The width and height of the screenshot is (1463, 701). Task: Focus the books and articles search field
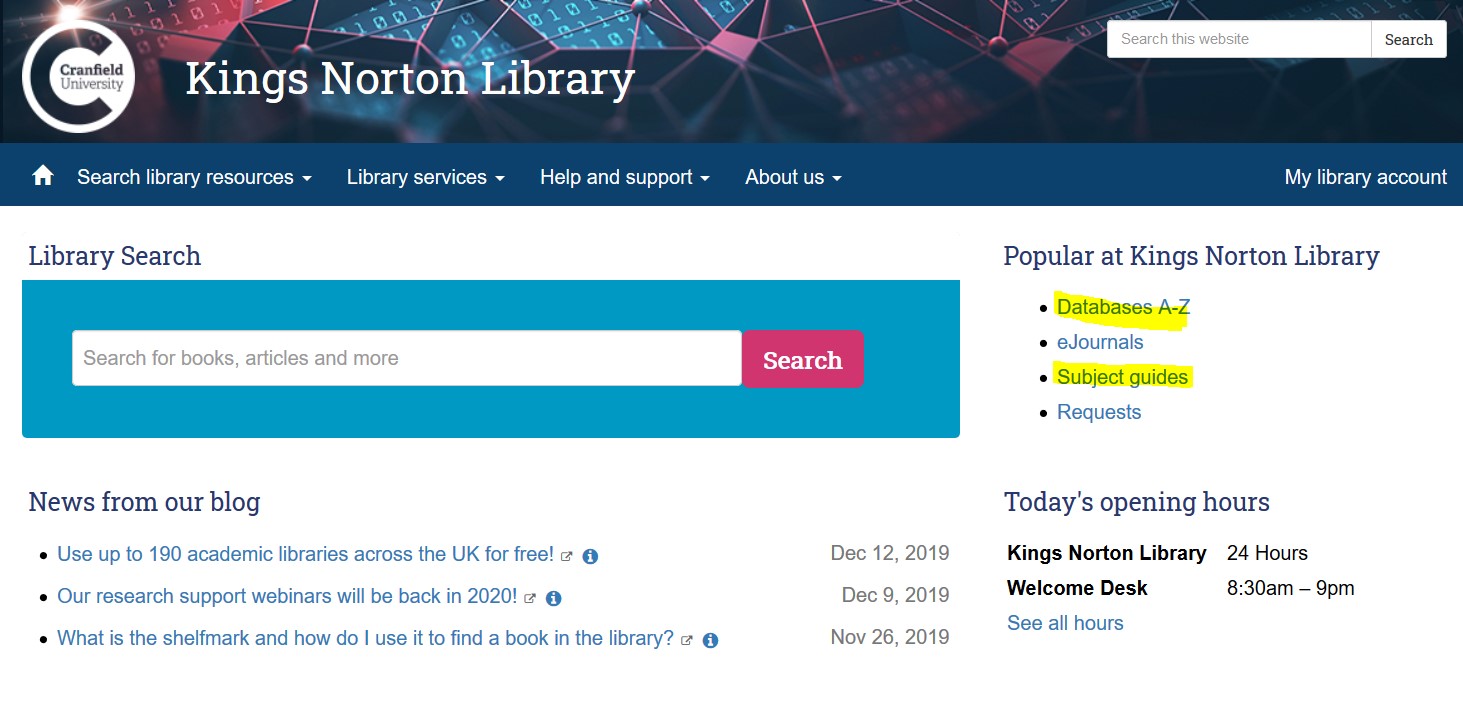coord(406,358)
